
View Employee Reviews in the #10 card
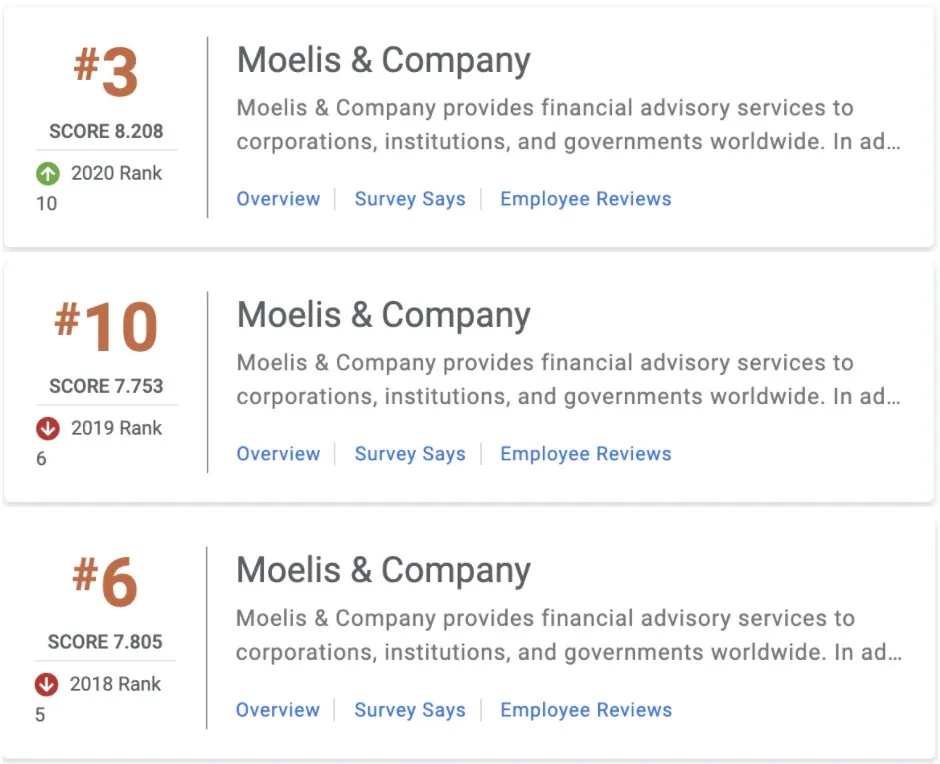pos(585,454)
